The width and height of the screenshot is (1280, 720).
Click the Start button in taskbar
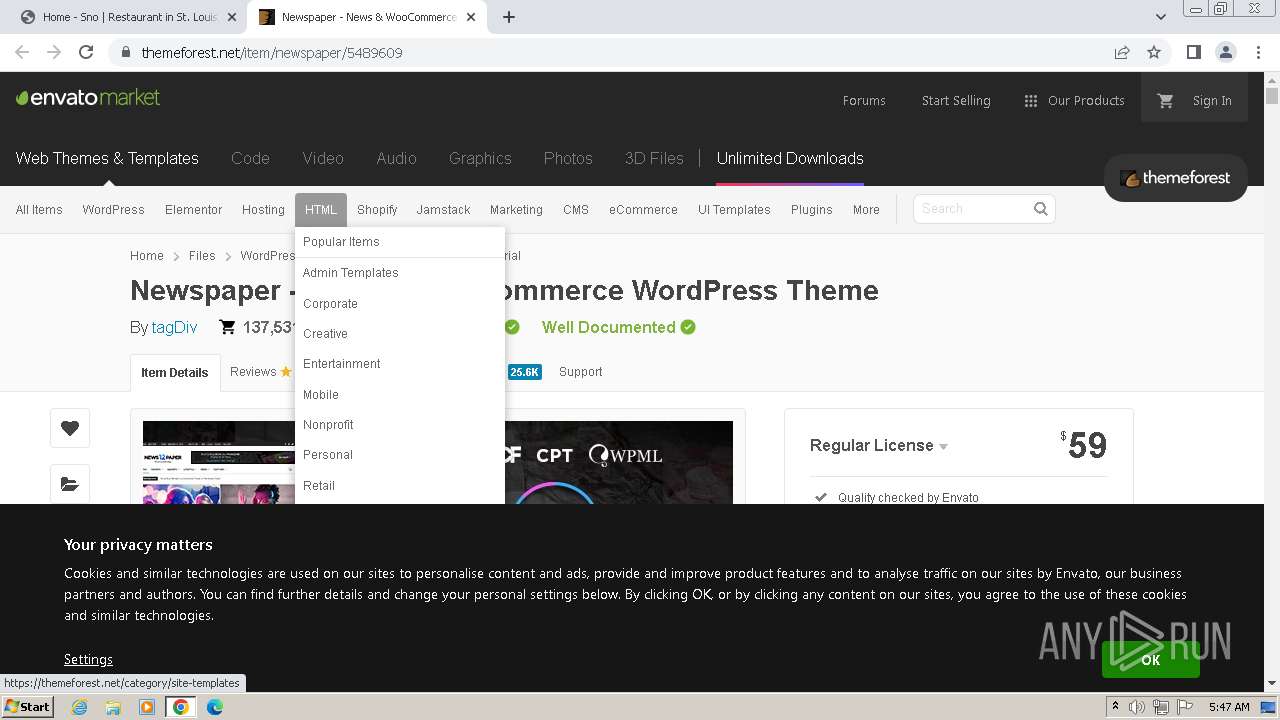click(x=28, y=706)
